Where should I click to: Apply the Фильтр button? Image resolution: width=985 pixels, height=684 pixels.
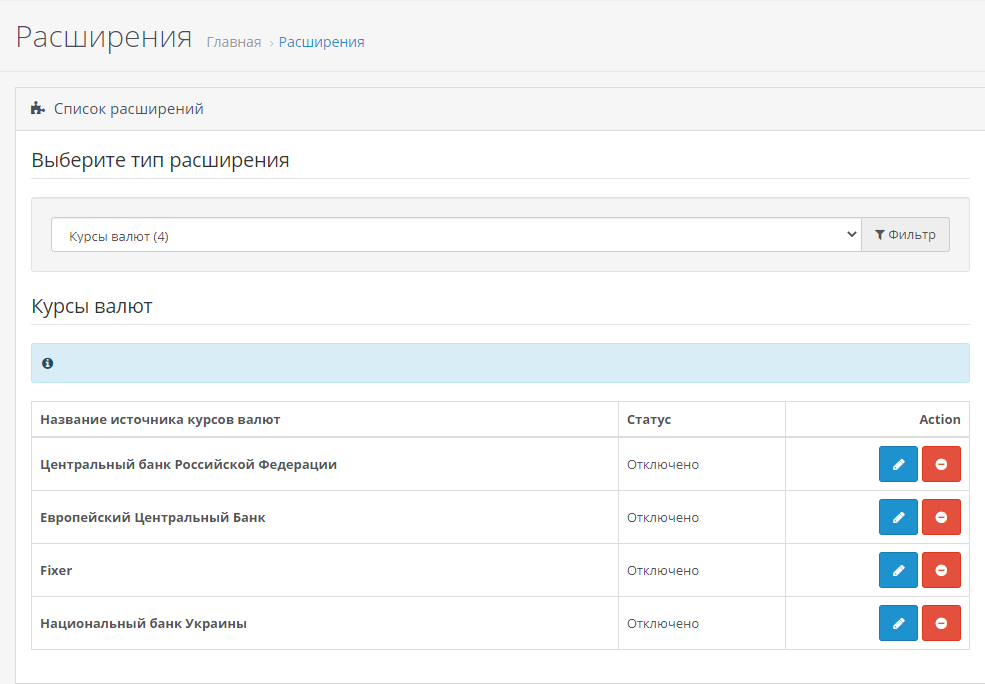pyautogui.click(x=905, y=235)
